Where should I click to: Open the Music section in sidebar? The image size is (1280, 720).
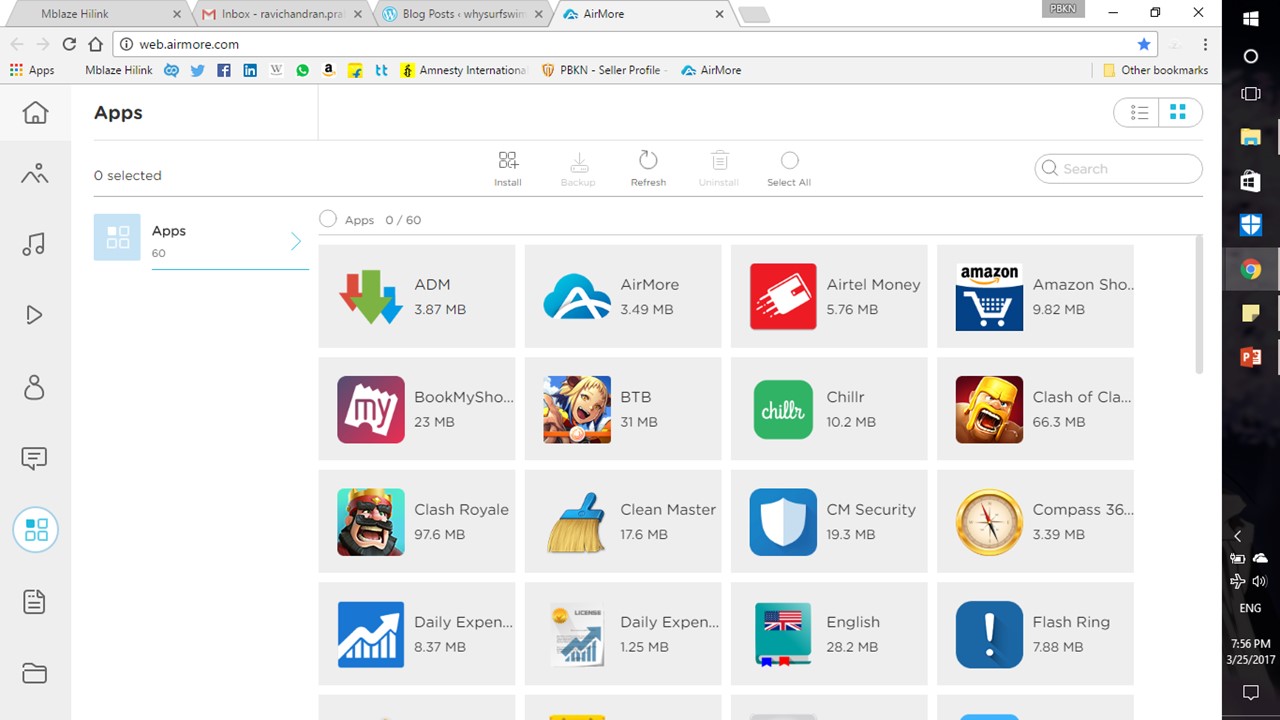(35, 244)
